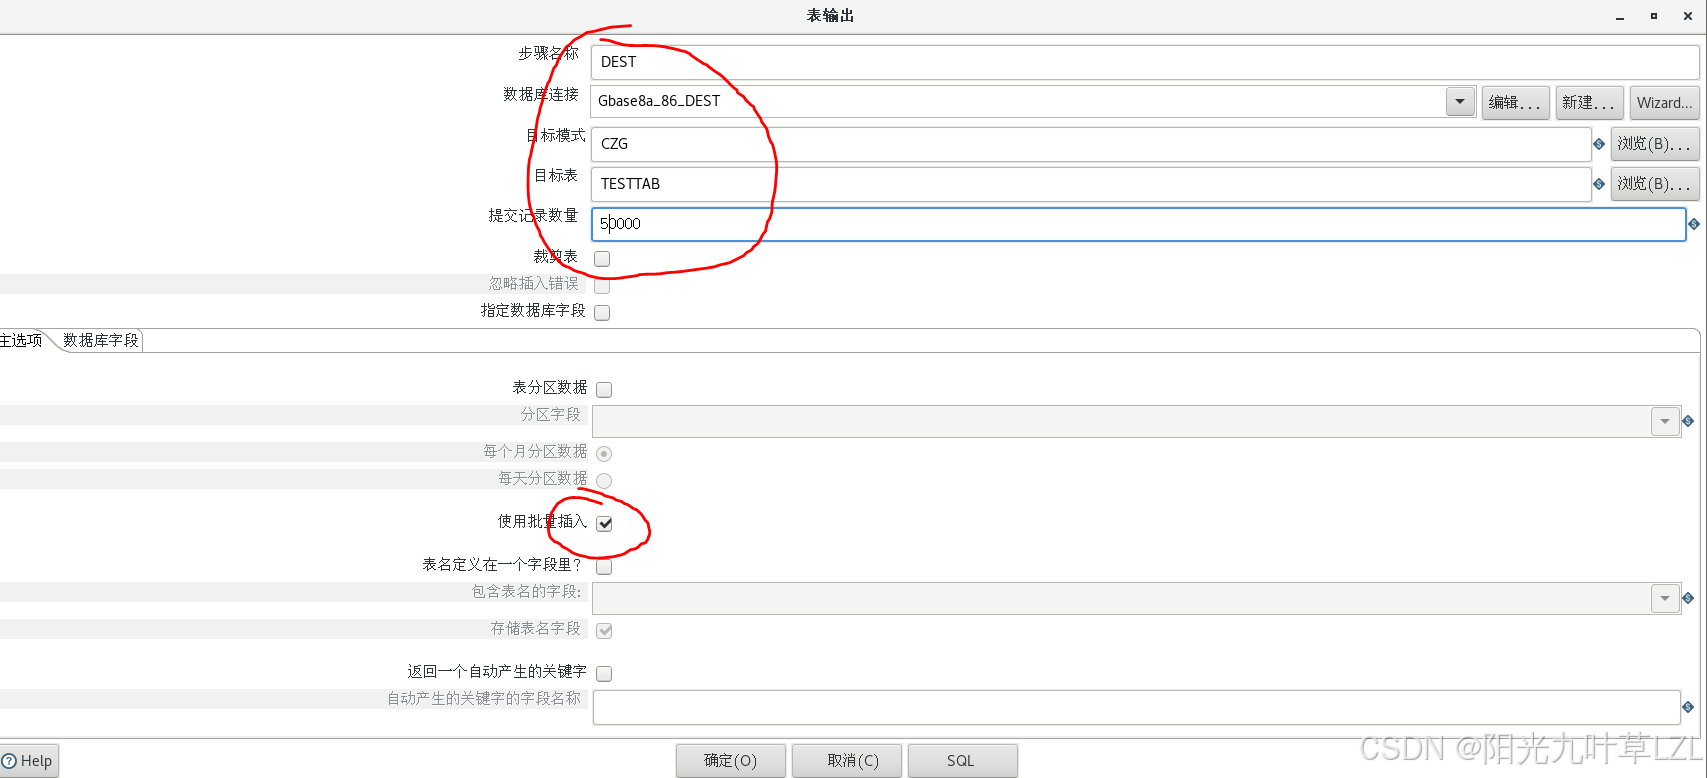
Task: Expand the 分区字段 dropdown
Action: [x=1665, y=421]
